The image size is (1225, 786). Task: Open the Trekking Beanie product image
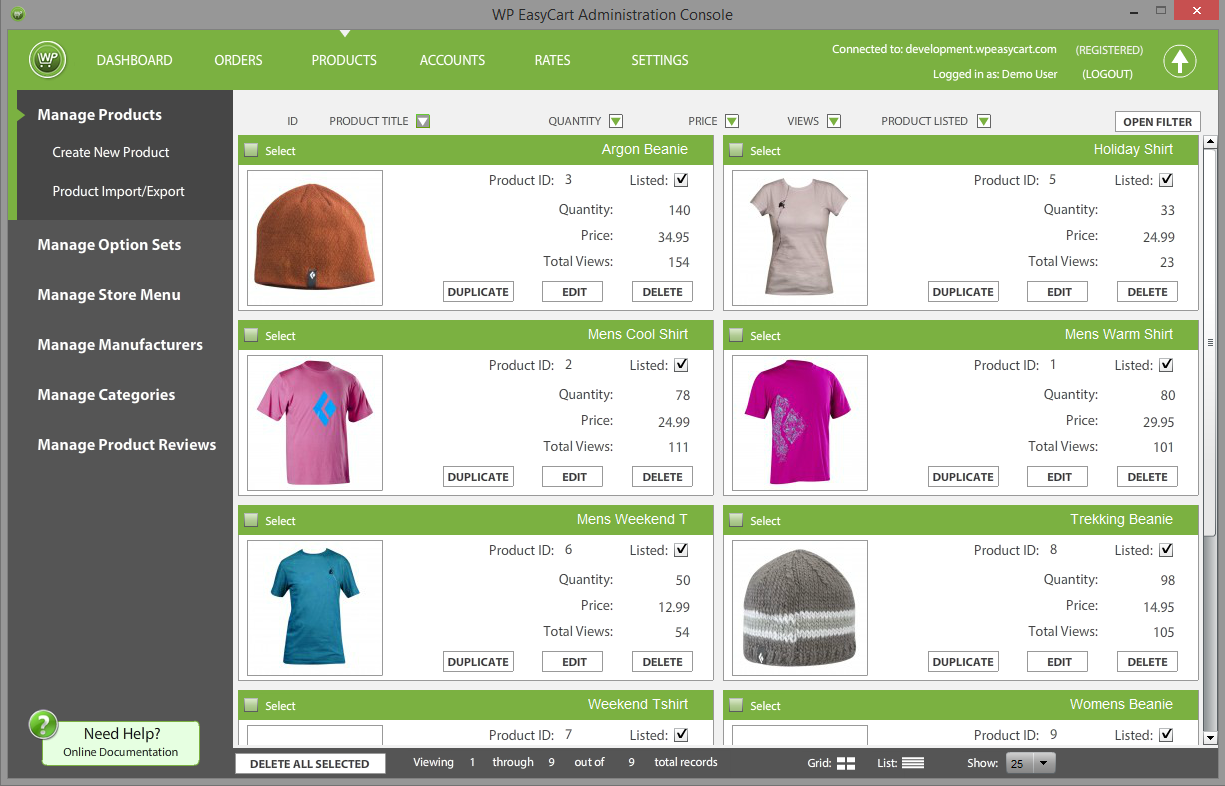pos(800,608)
